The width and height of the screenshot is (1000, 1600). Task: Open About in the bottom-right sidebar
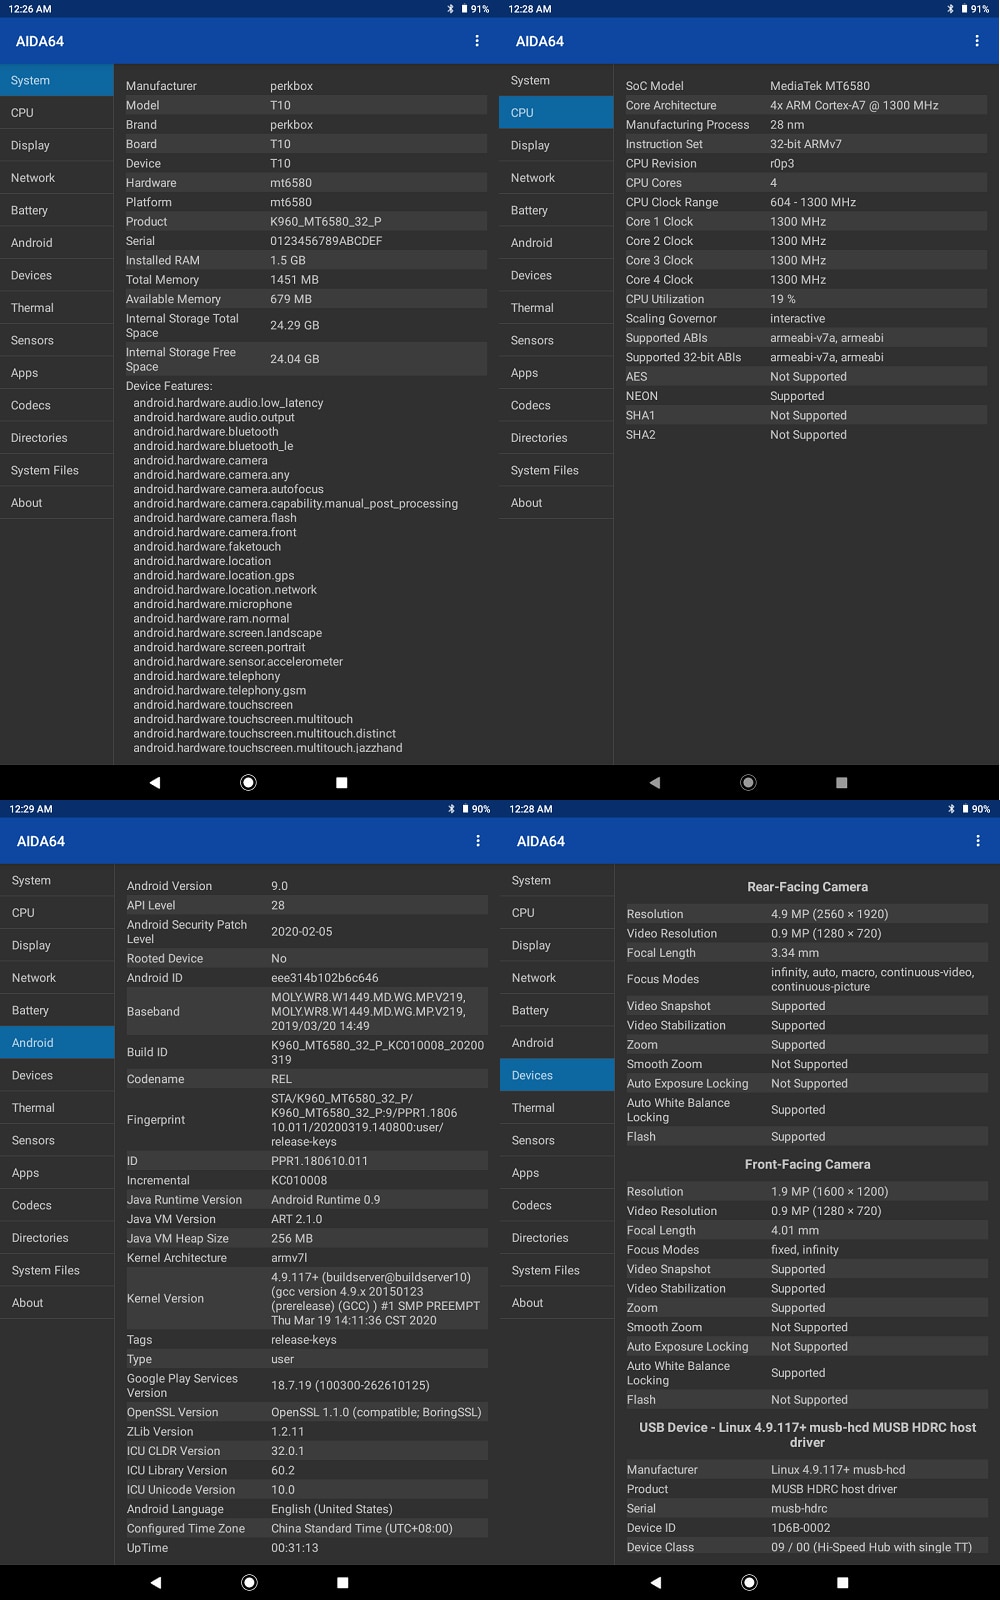pos(557,1303)
